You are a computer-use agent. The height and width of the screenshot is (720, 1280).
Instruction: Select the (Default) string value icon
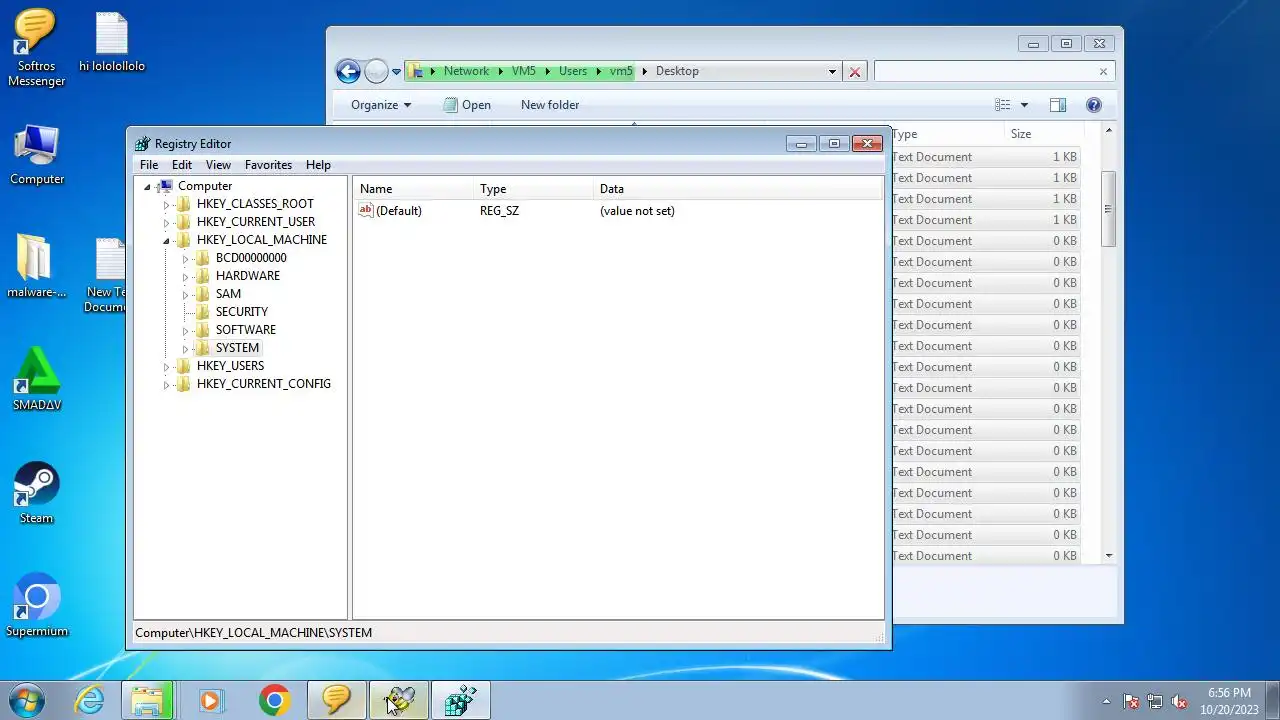point(366,211)
